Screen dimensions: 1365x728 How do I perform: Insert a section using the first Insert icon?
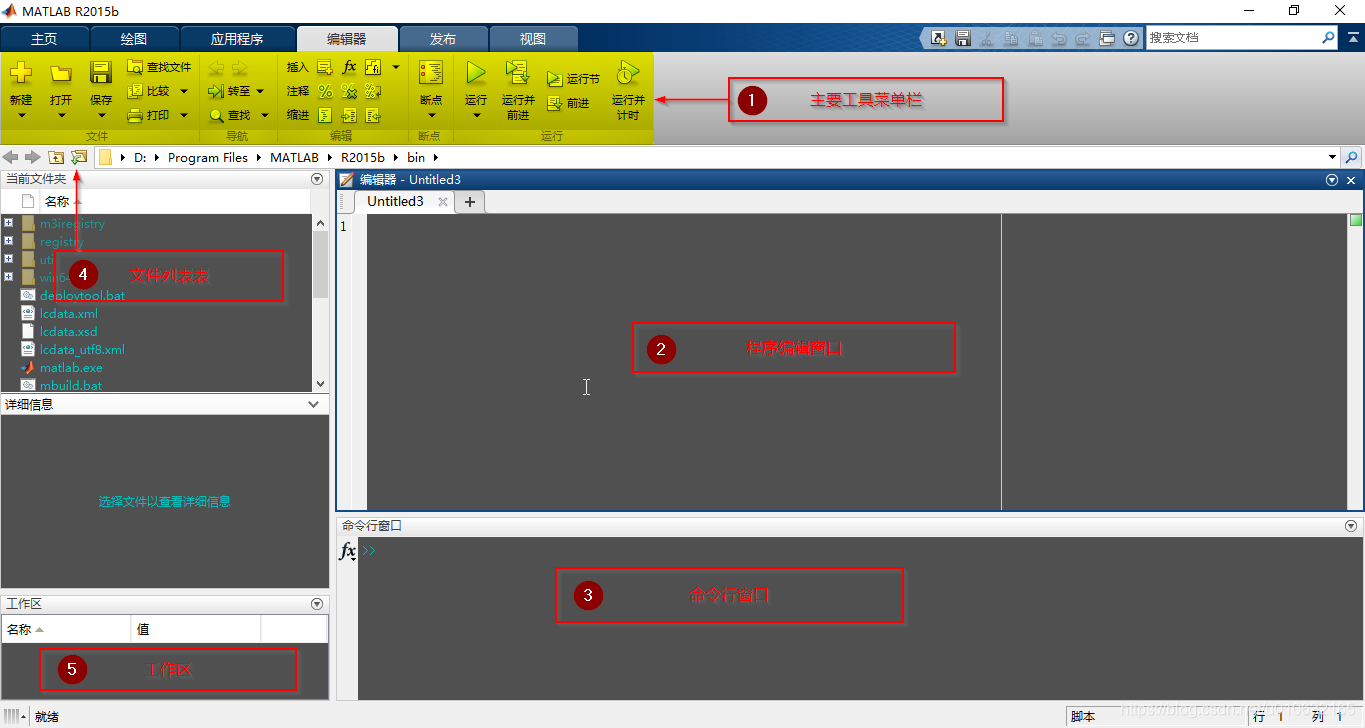tap(325, 67)
